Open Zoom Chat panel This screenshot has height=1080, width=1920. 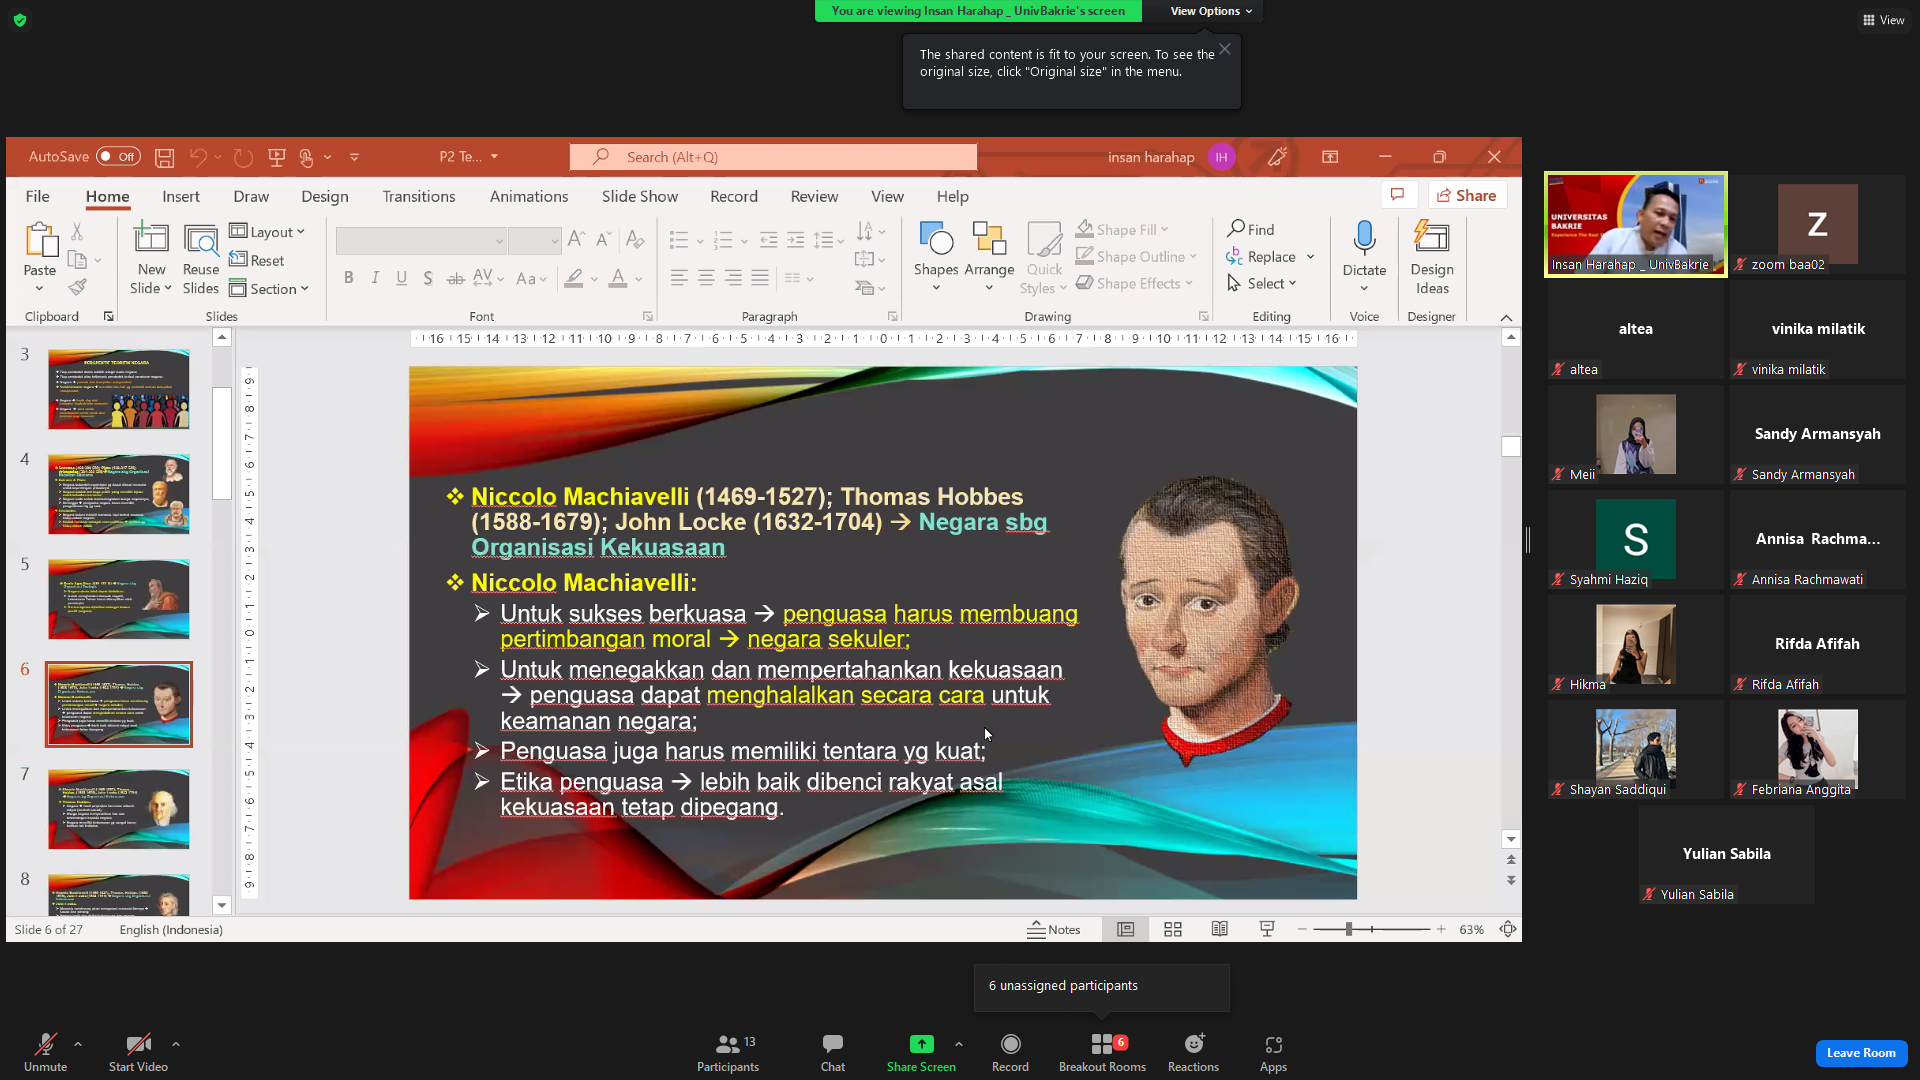tap(833, 1053)
